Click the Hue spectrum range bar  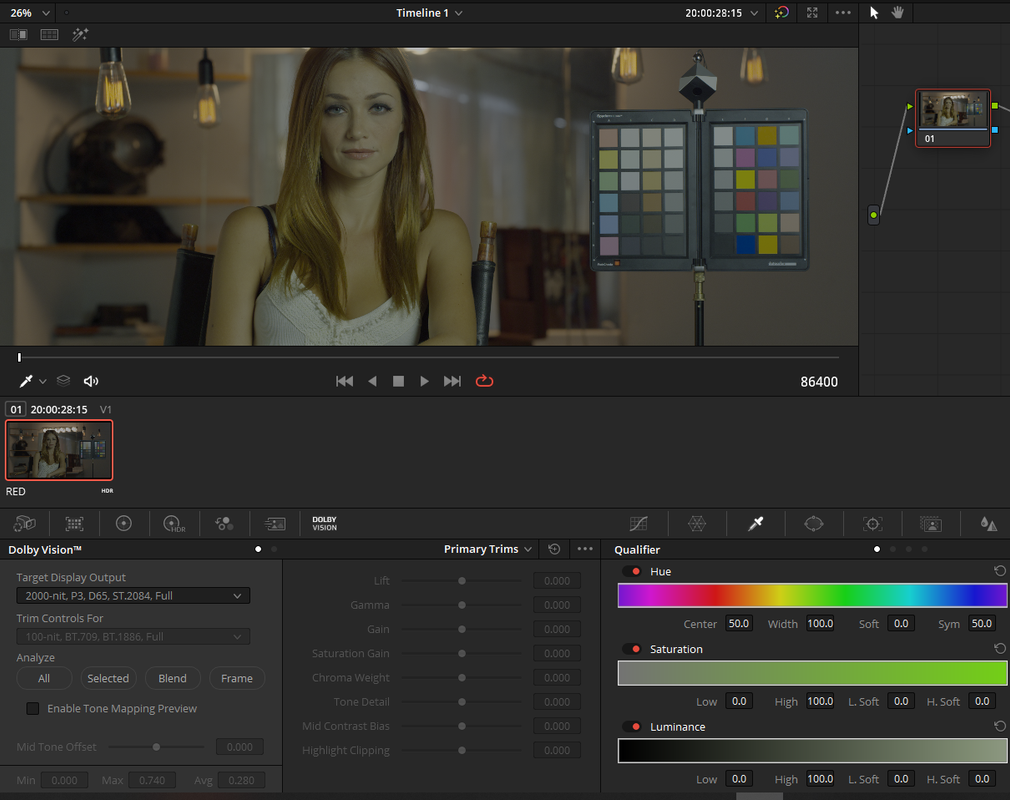coord(812,595)
